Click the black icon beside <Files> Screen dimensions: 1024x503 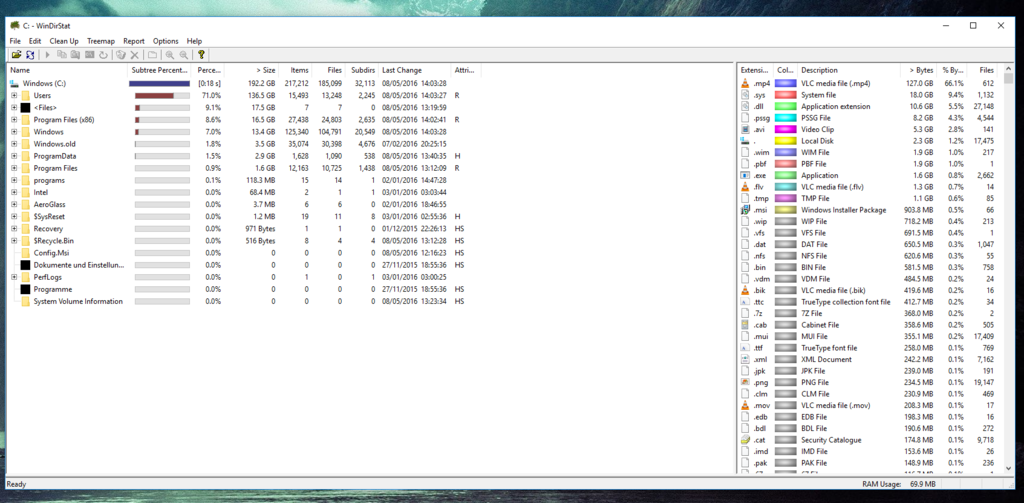tap(25, 107)
